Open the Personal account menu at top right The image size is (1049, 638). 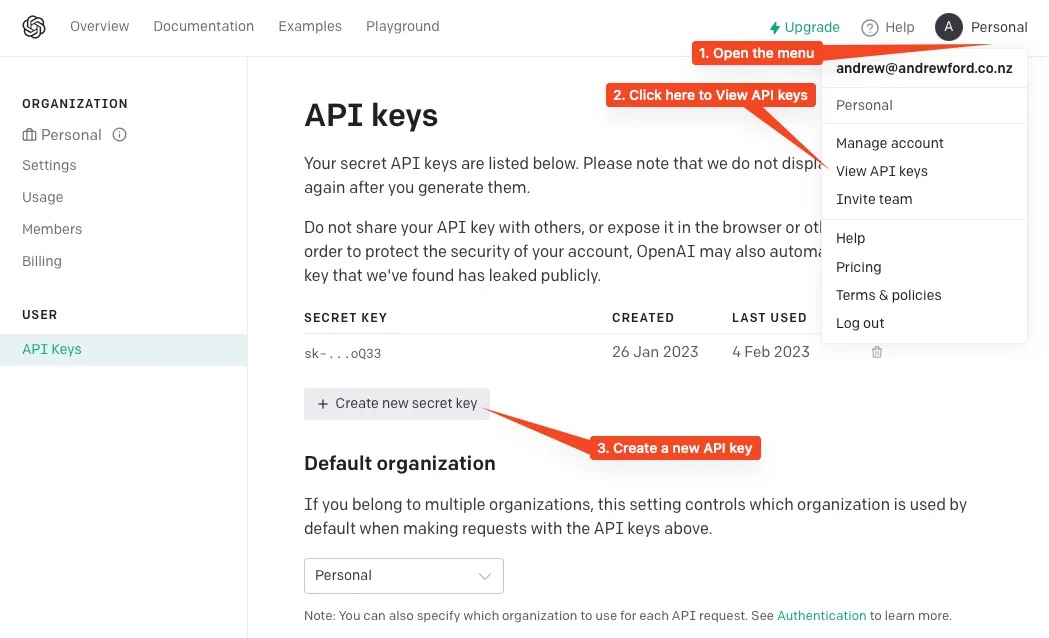(981, 27)
